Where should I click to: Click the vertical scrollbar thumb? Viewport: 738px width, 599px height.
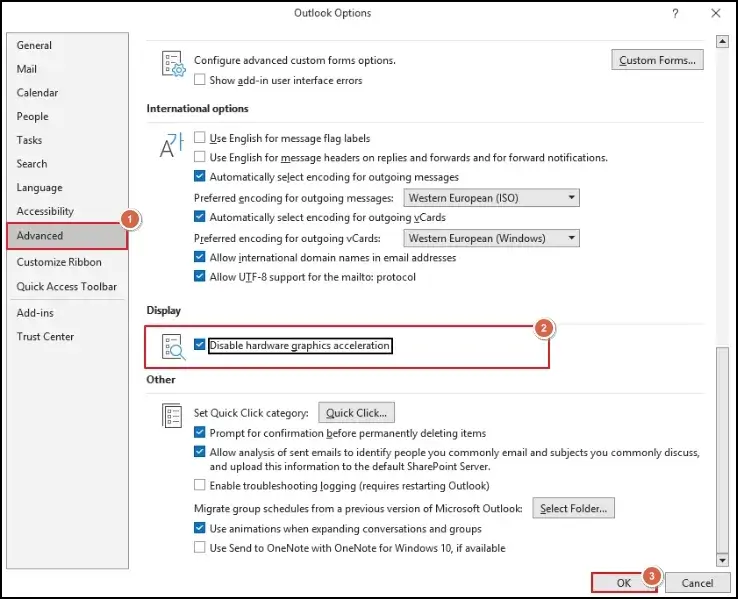(x=722, y=450)
